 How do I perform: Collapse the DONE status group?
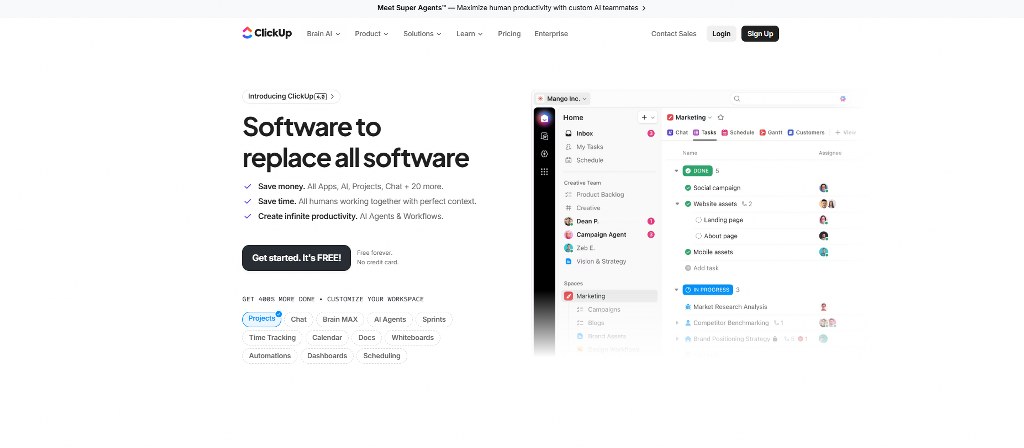[677, 171]
